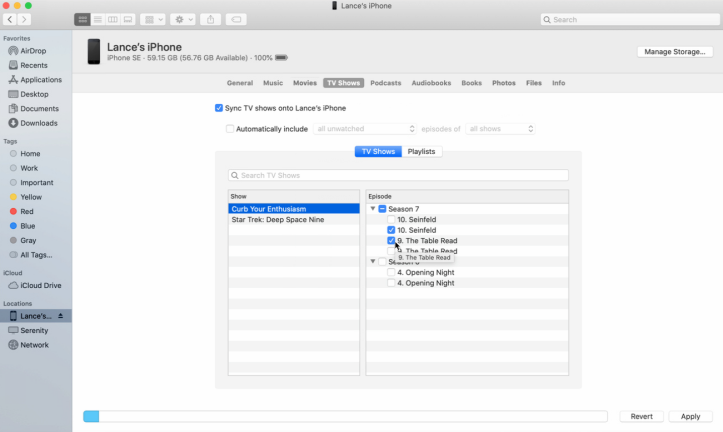Image resolution: width=723 pixels, height=432 pixels.
Task: Click the Revert button
Action: coord(641,416)
